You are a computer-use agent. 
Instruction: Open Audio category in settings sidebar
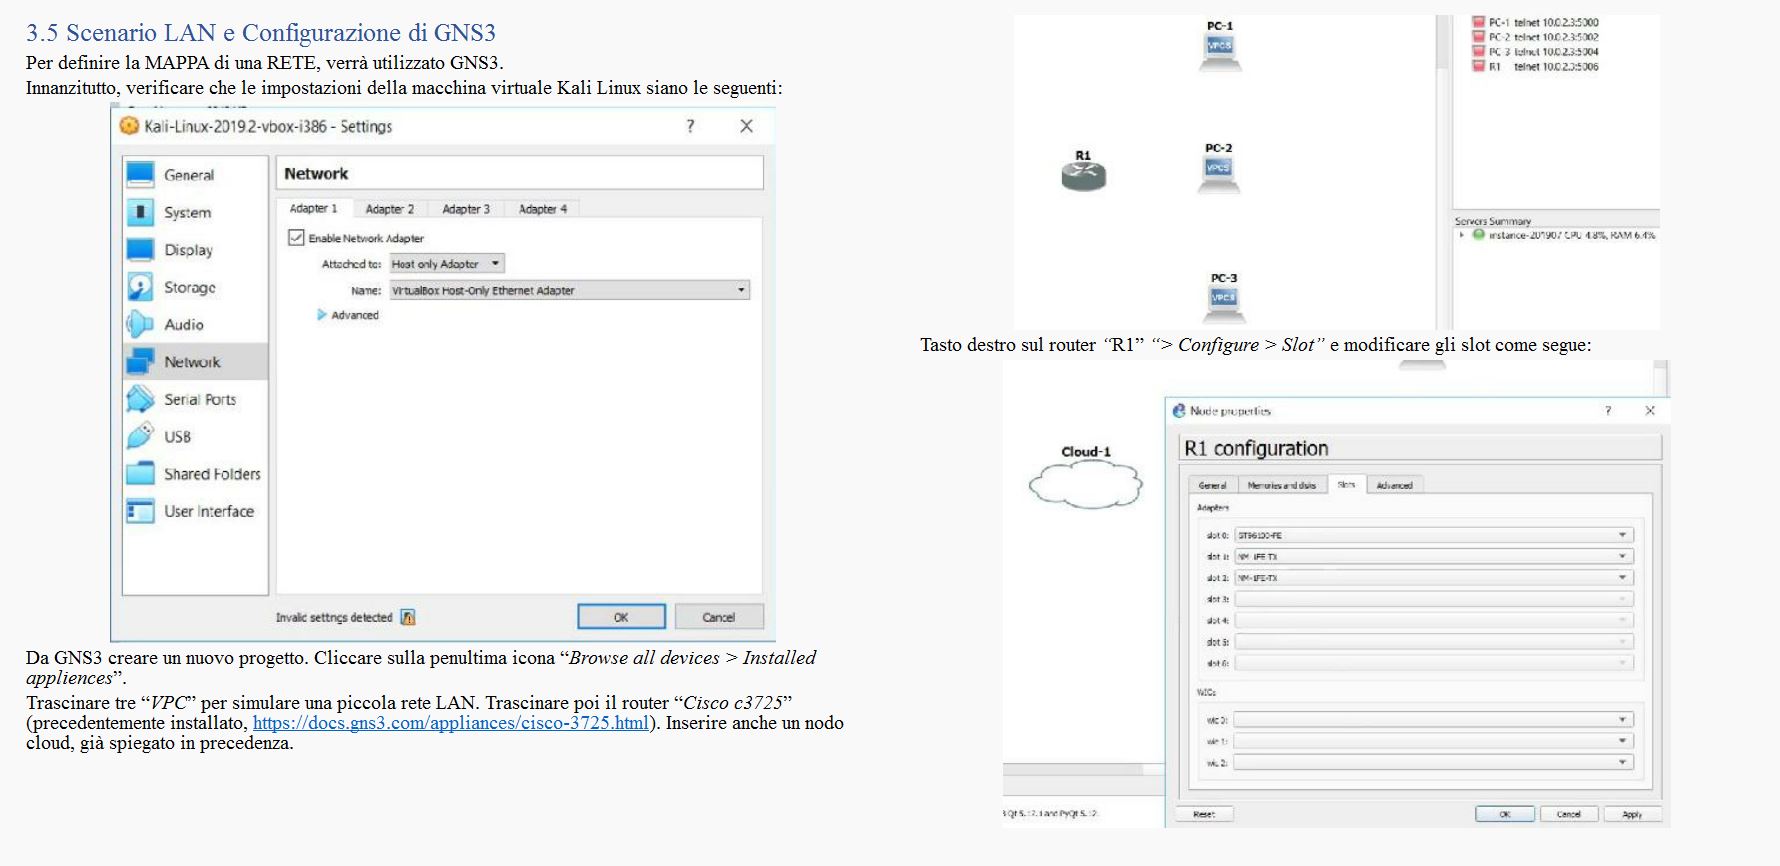pyautogui.click(x=195, y=324)
